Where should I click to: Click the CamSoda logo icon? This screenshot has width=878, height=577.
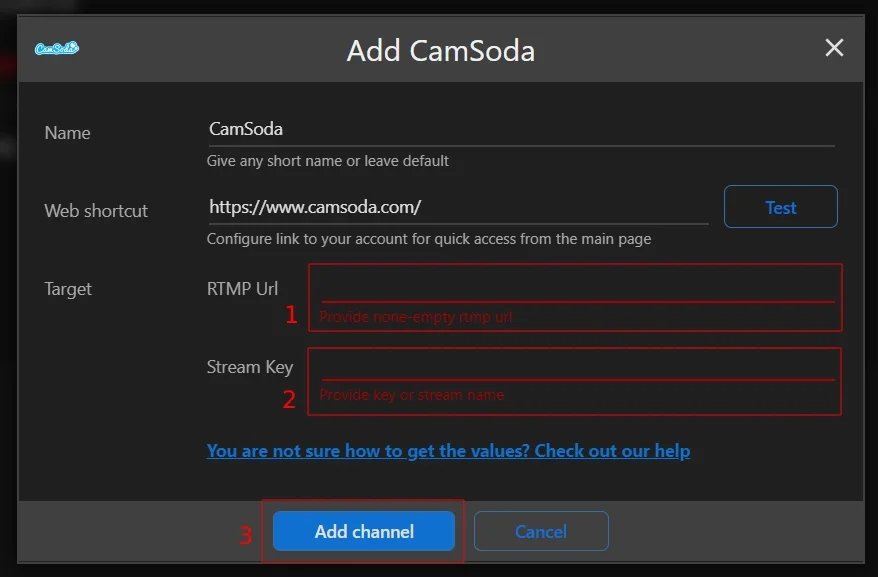[57, 49]
